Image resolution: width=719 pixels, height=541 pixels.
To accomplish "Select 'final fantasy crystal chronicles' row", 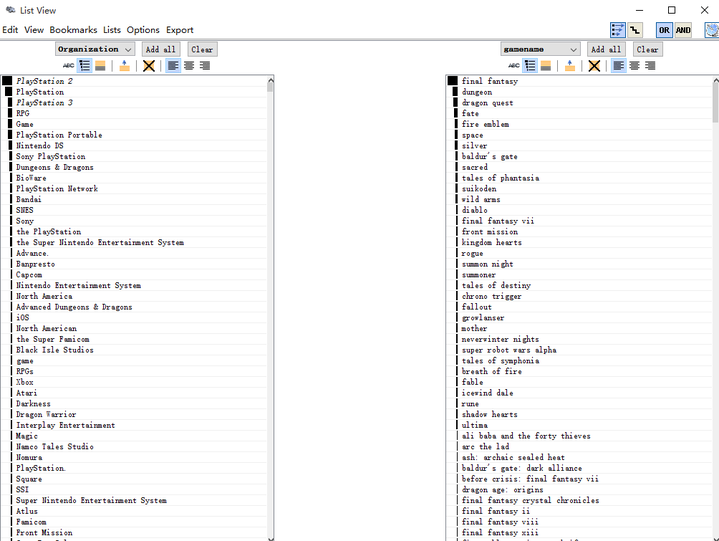I will click(x=580, y=500).
